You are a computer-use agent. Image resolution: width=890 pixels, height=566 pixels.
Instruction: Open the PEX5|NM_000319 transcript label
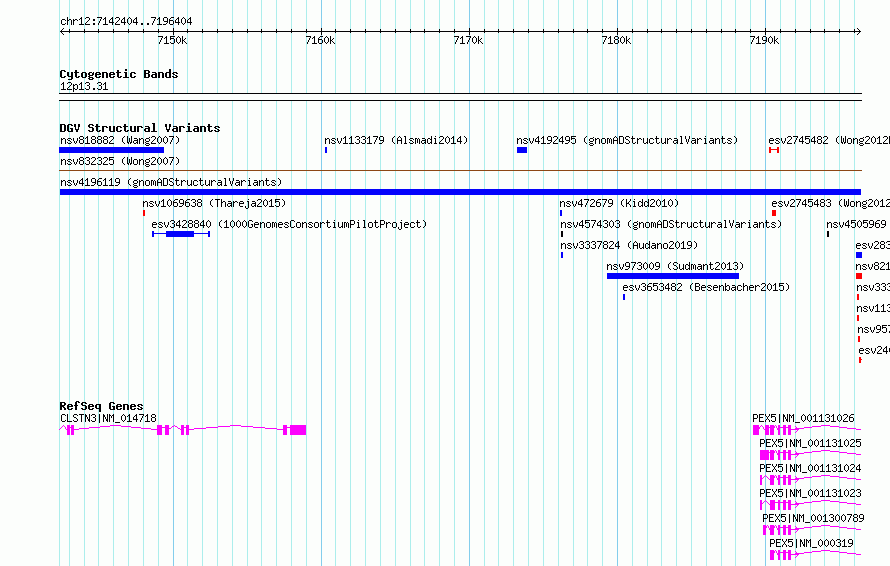click(x=811, y=543)
